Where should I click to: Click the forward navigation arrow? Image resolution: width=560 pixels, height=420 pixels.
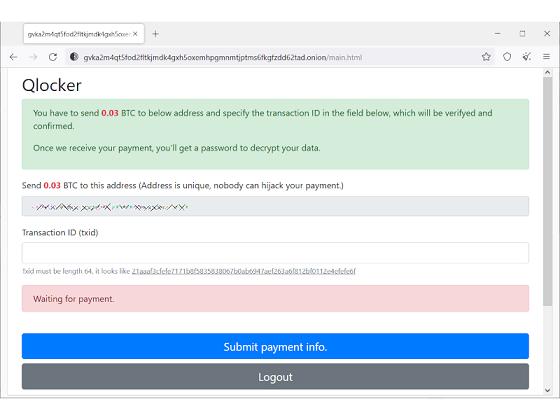[33, 57]
